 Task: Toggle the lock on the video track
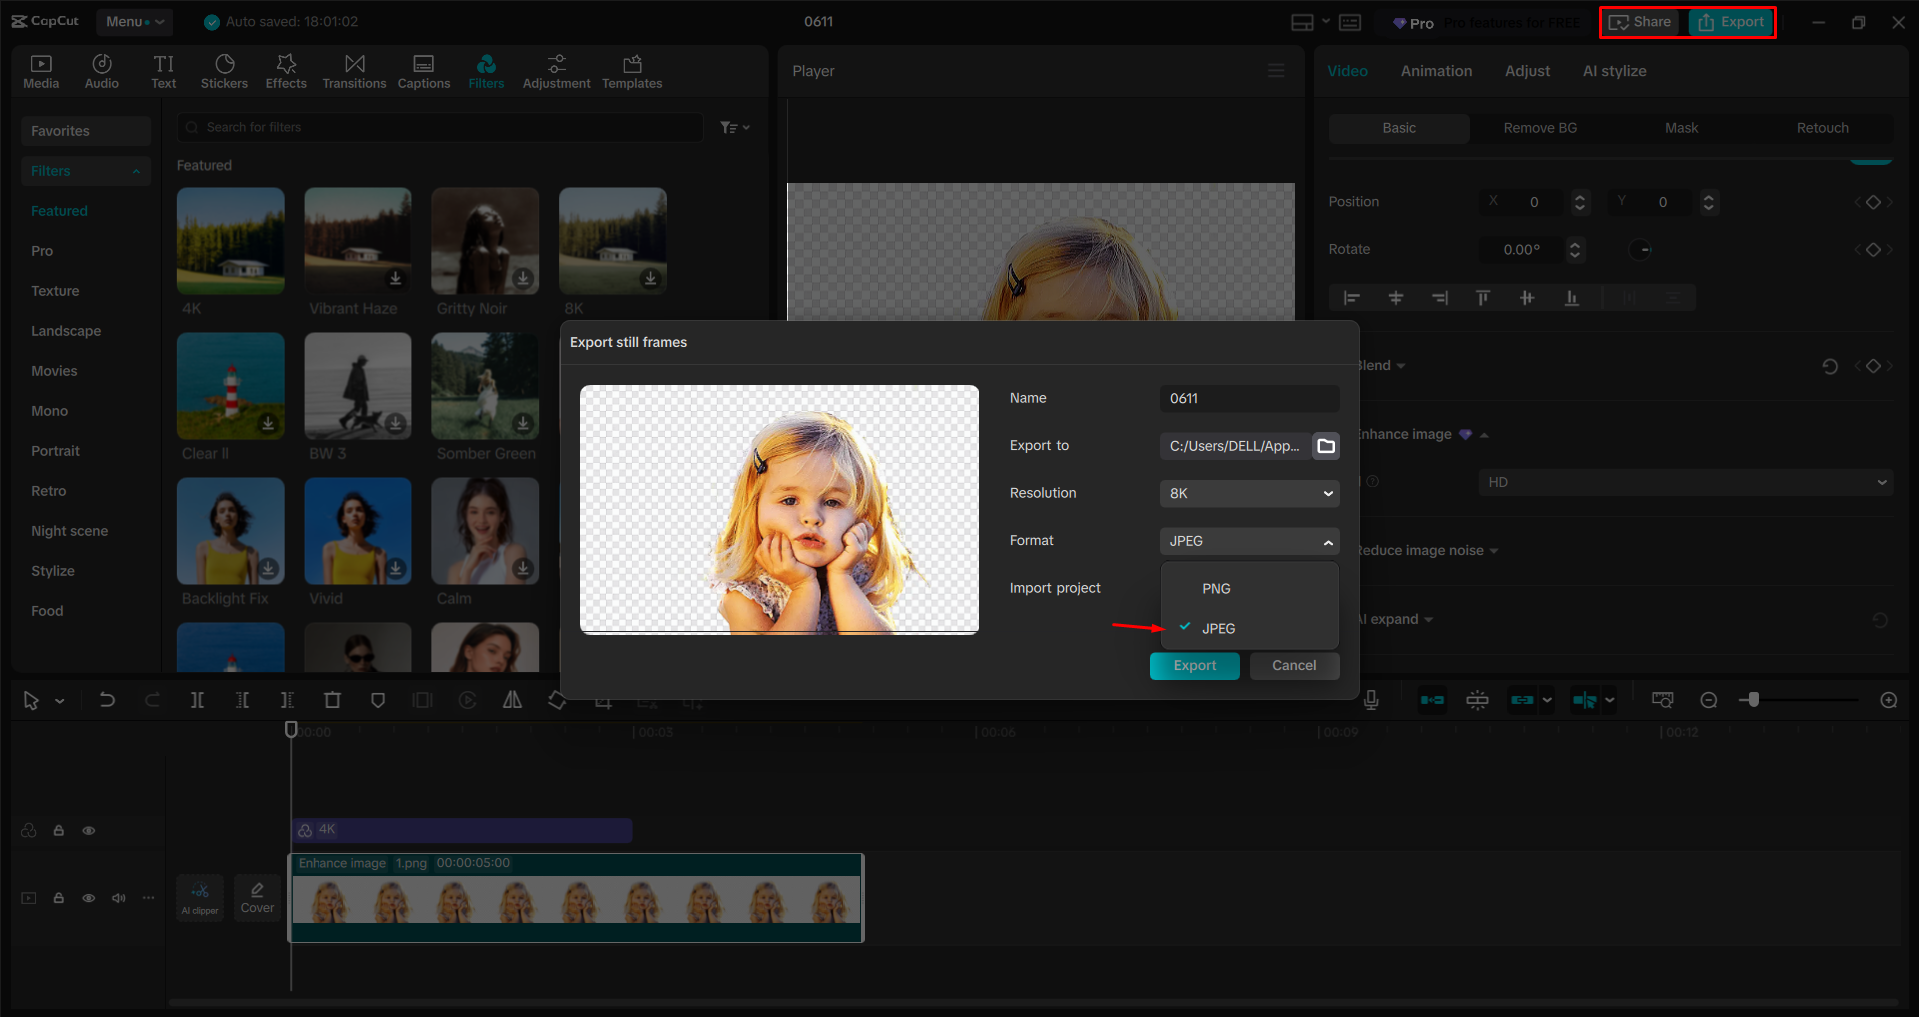[58, 897]
